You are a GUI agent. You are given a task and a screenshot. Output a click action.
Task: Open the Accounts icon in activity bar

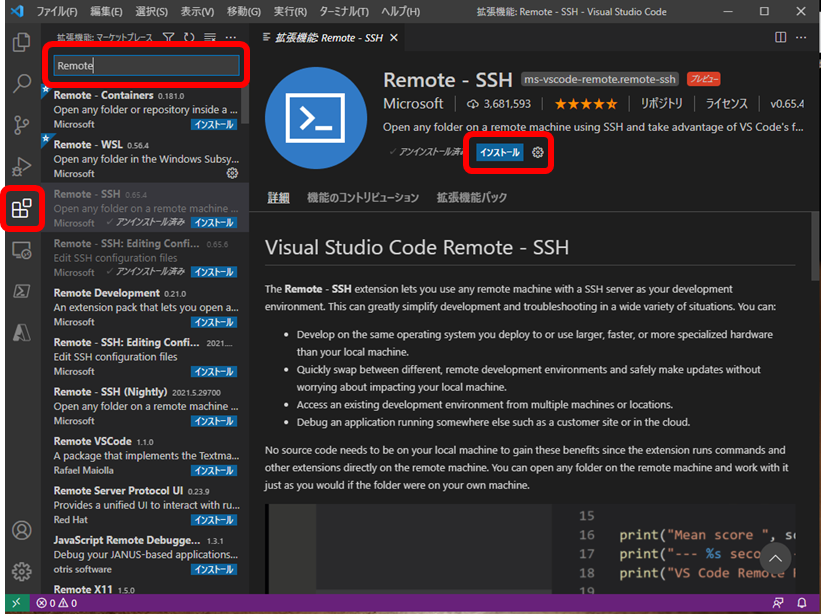[x=21, y=530]
